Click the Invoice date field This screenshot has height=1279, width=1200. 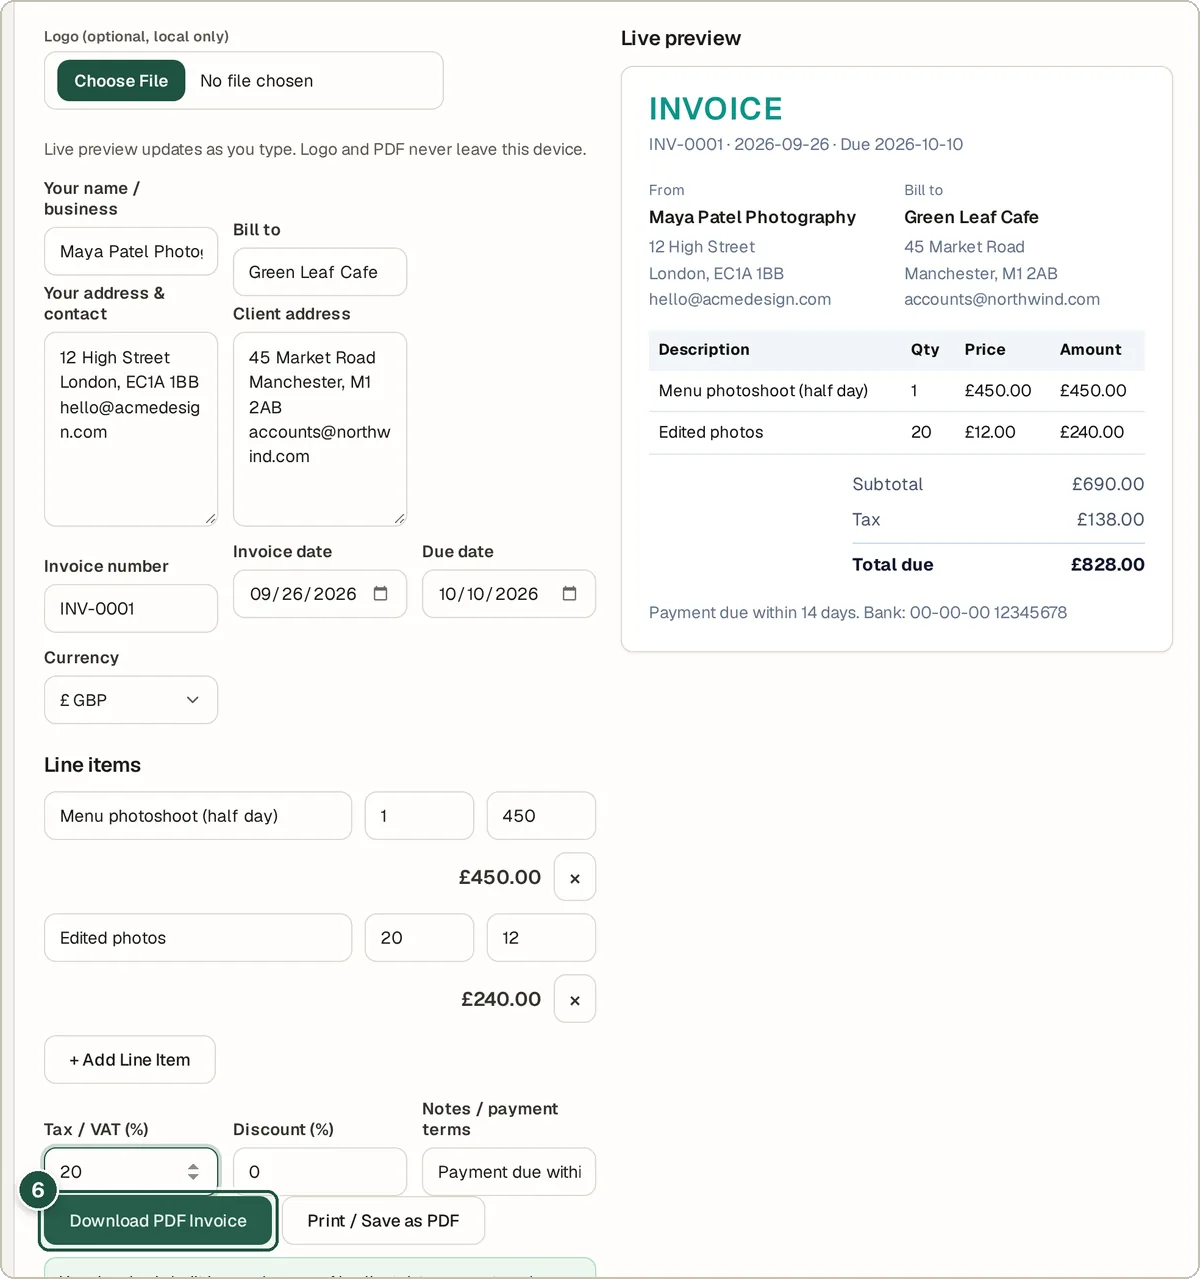pyautogui.click(x=320, y=594)
